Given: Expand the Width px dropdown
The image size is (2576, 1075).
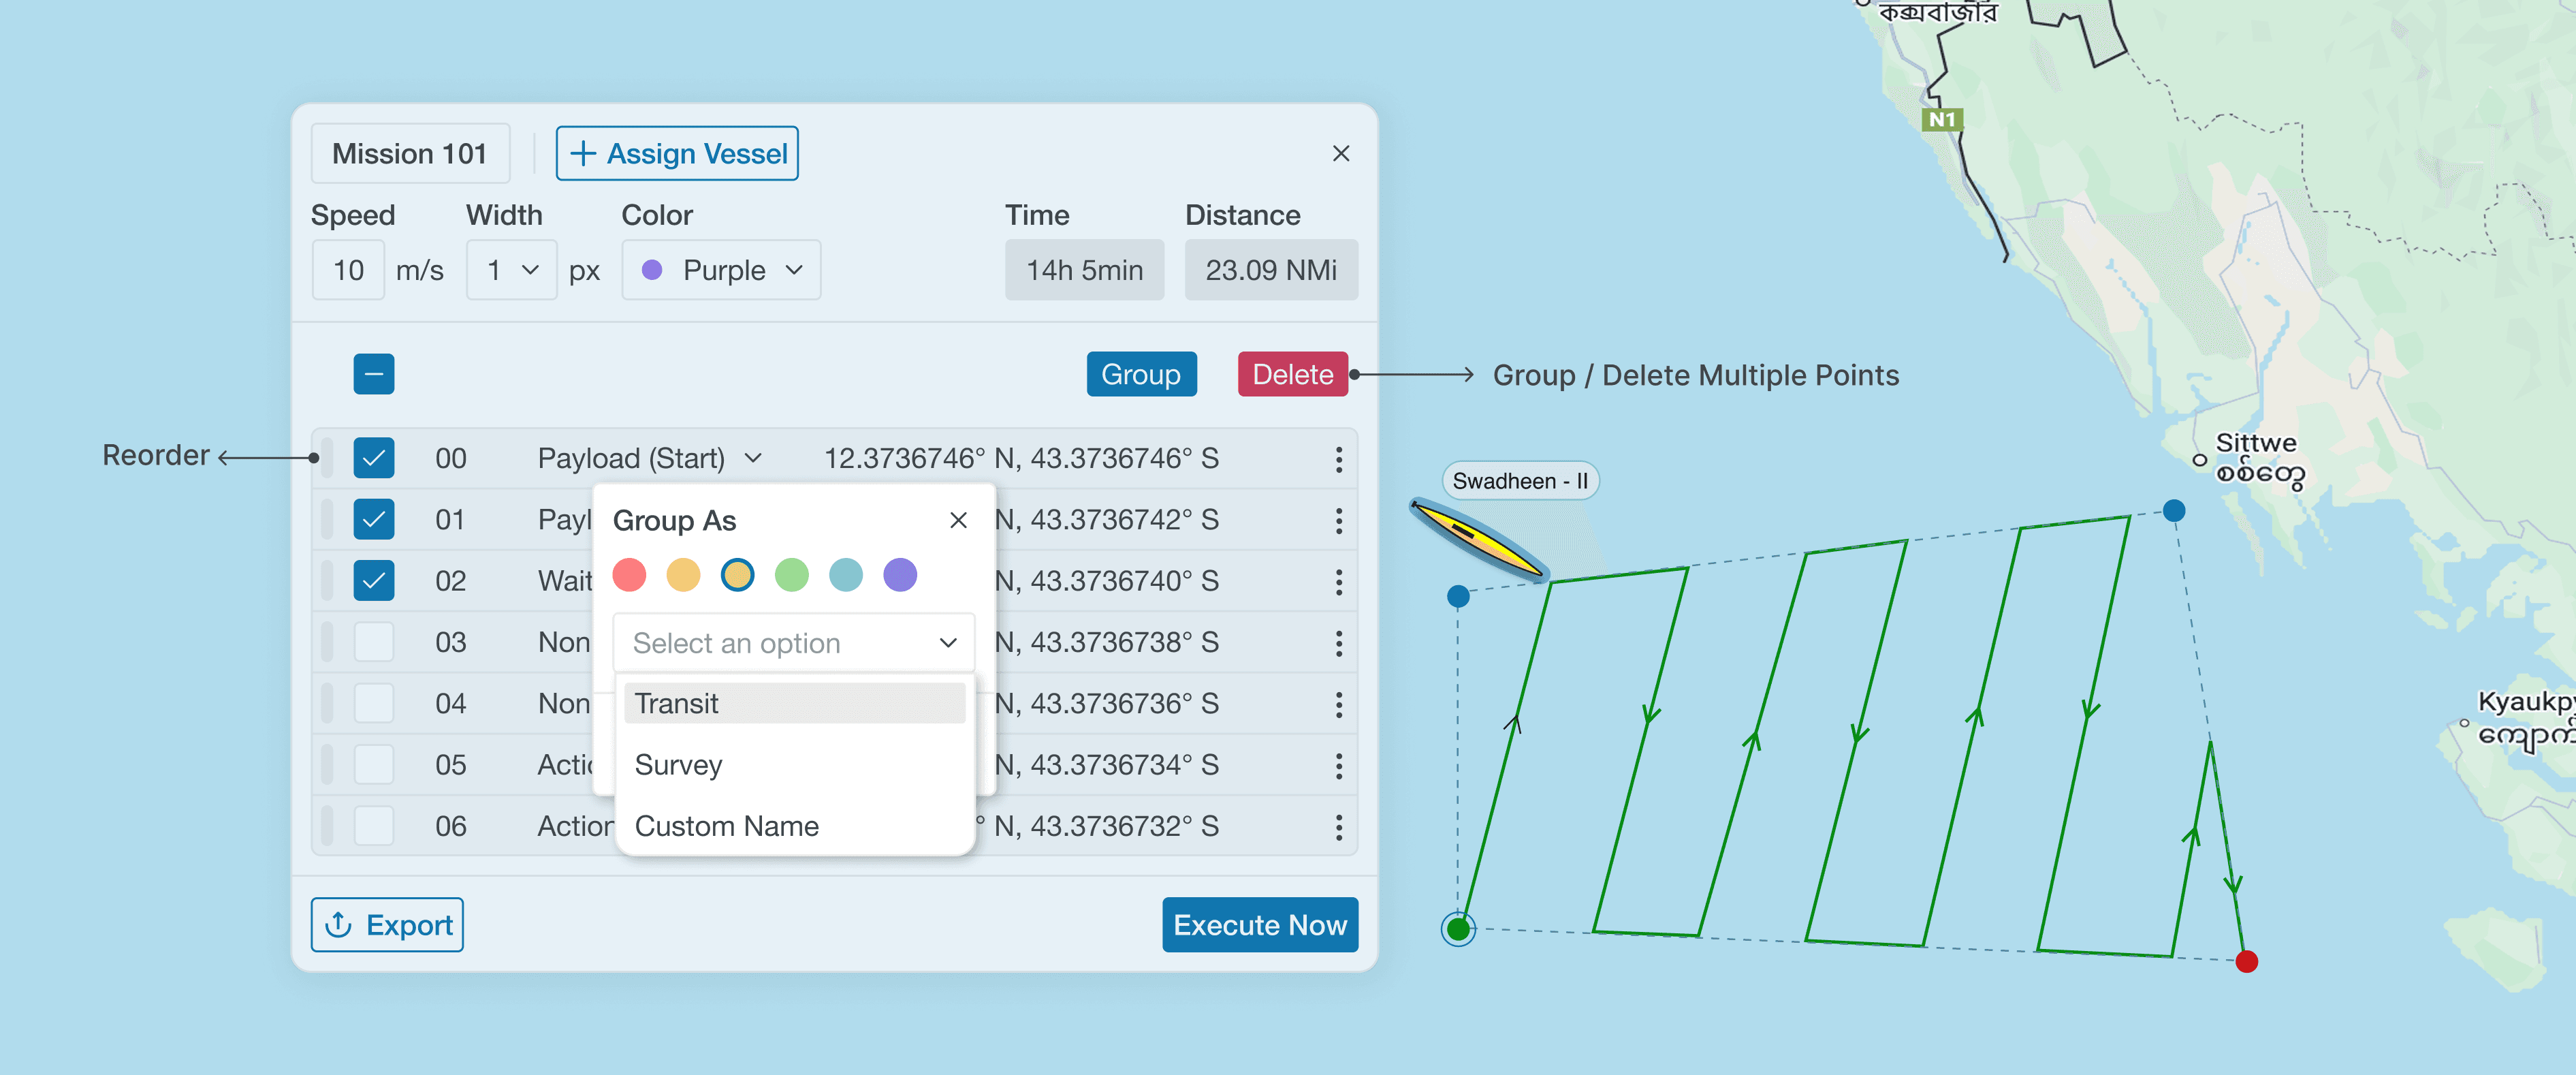Looking at the screenshot, I should click(512, 270).
